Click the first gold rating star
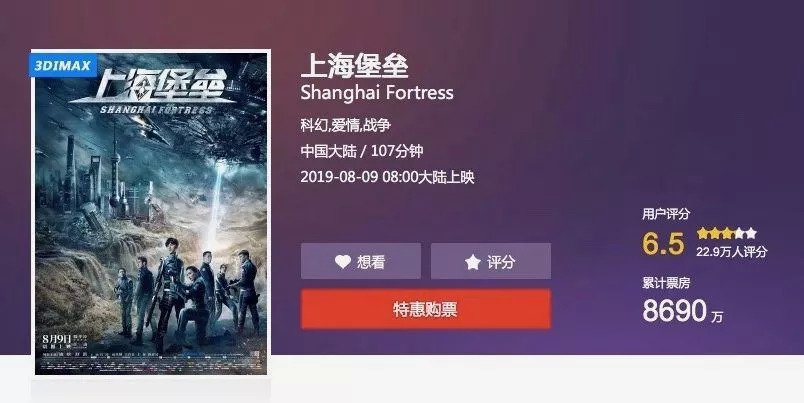This screenshot has width=804, height=403. click(x=702, y=233)
